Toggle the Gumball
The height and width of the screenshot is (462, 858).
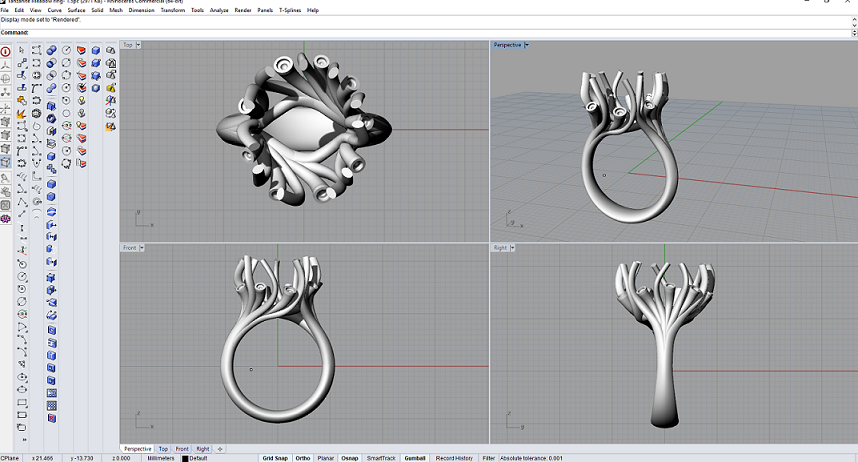point(415,458)
